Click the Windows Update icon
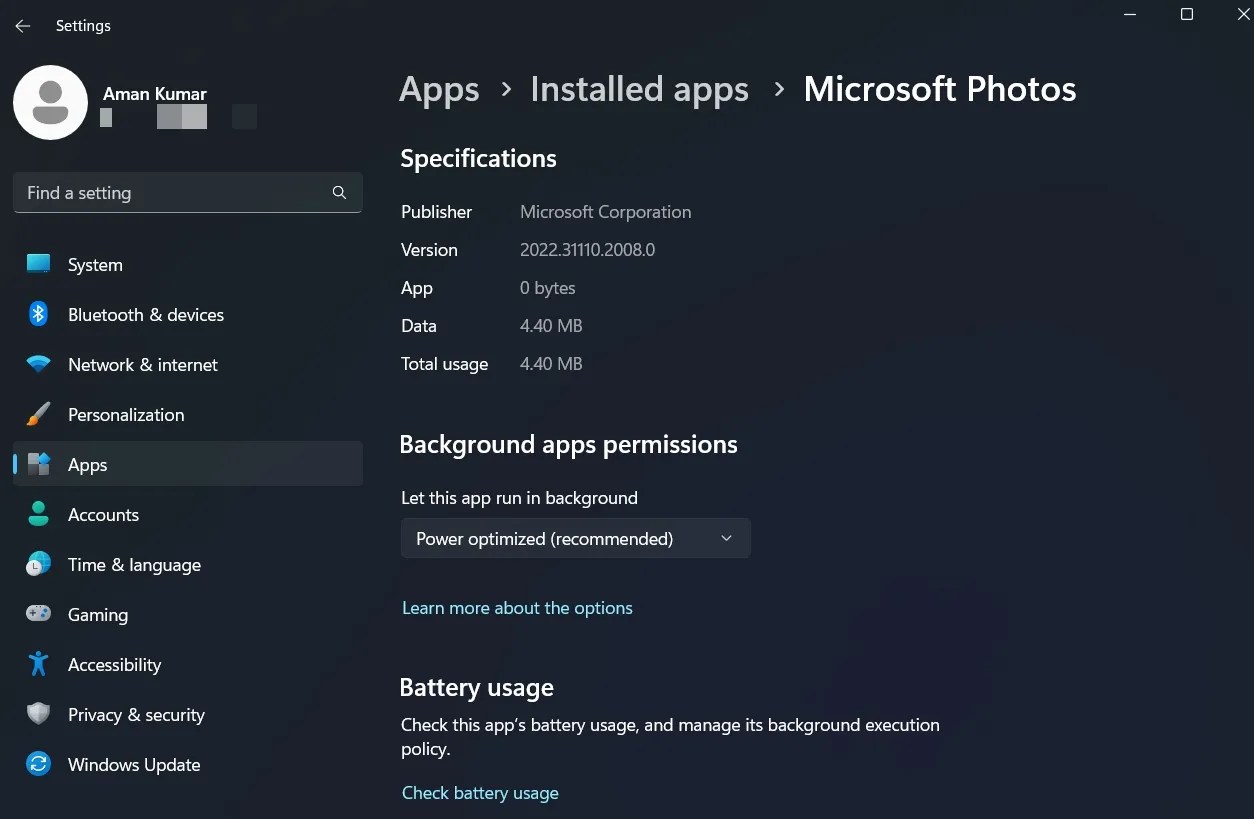The image size is (1254, 819). tap(37, 764)
